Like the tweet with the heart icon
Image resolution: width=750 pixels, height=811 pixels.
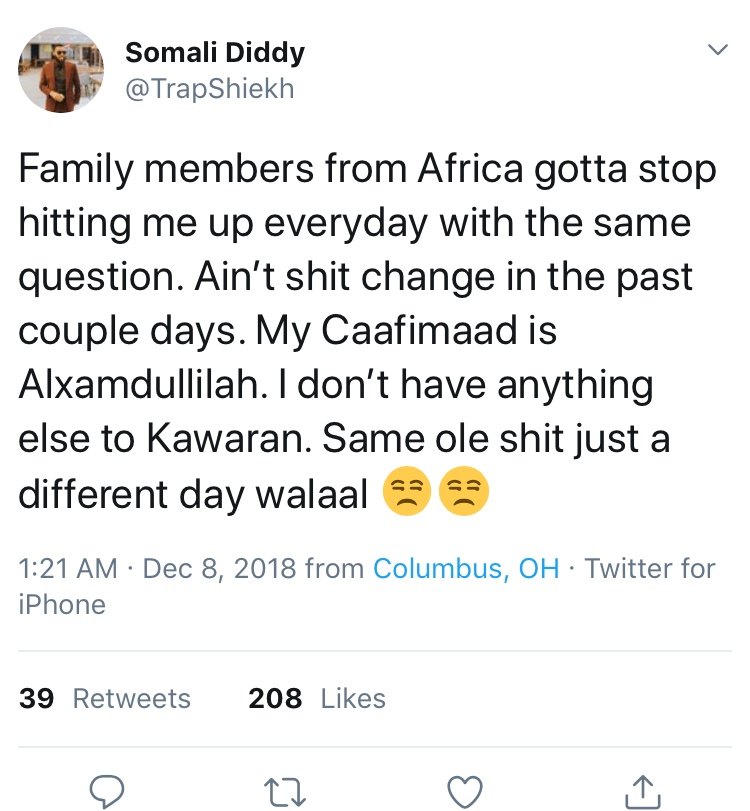463,789
